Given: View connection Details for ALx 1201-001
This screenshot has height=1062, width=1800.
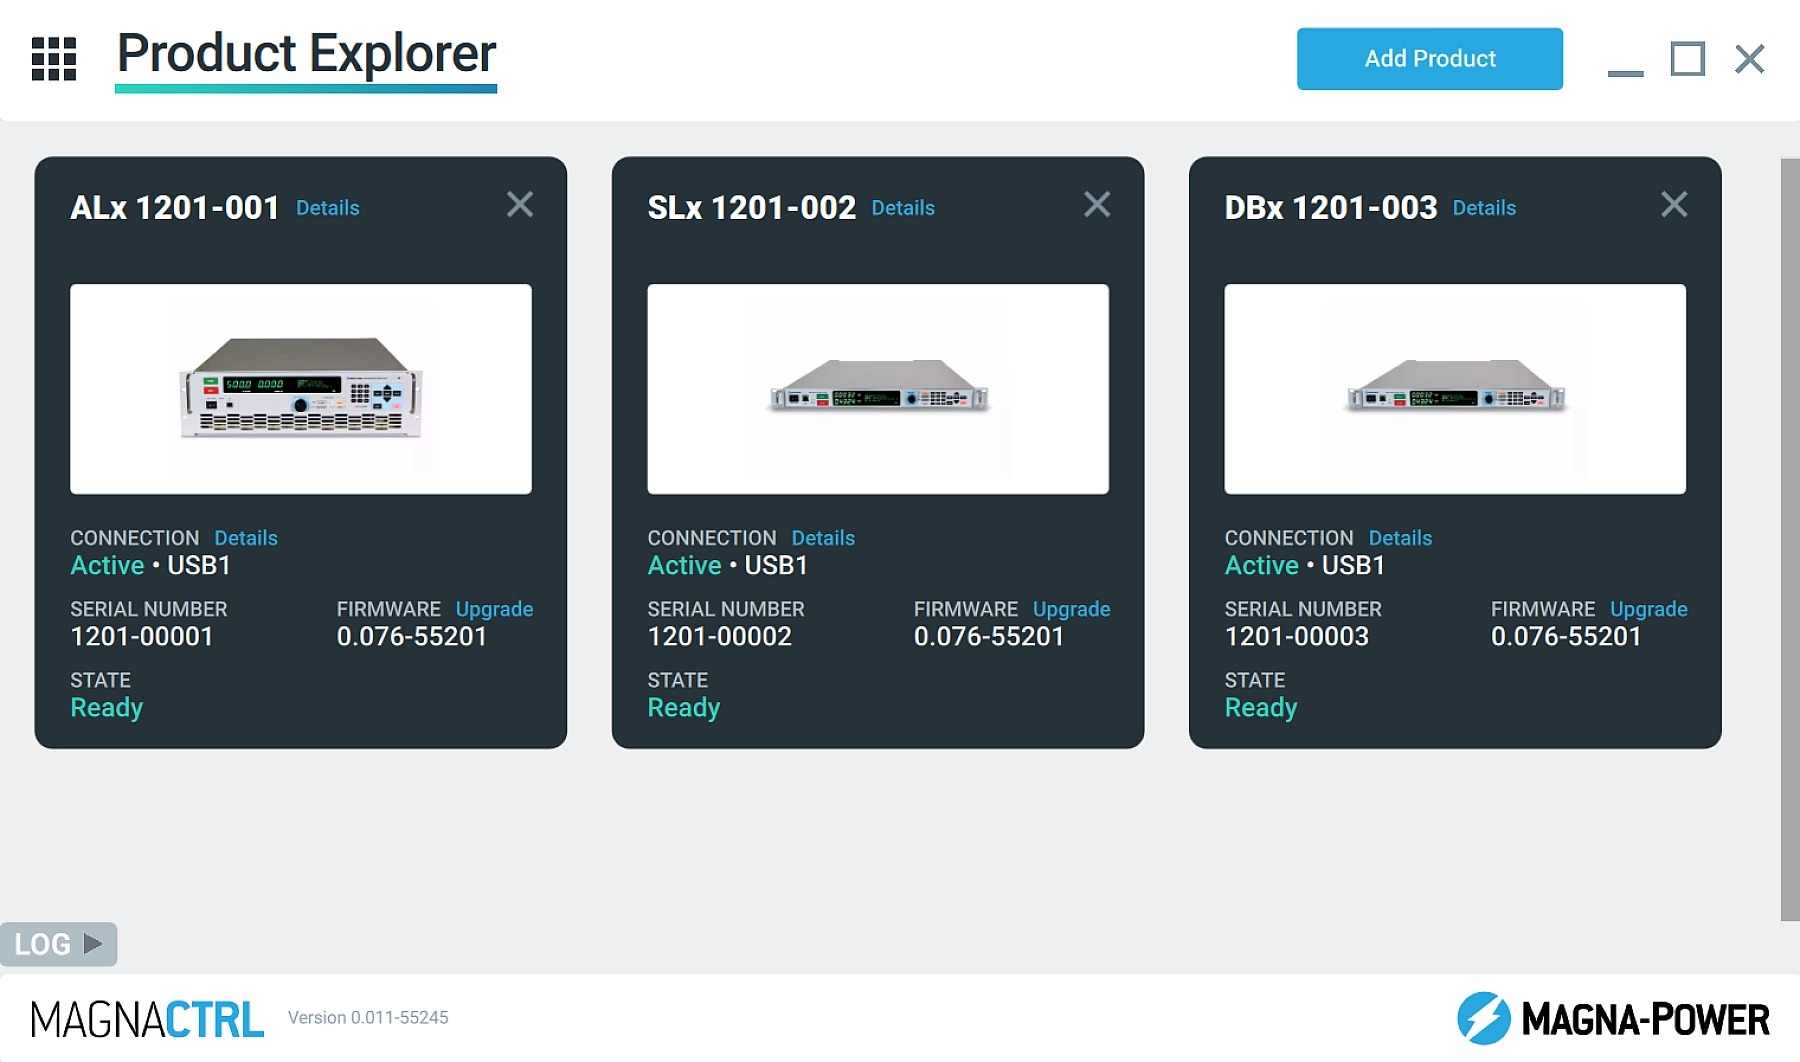Looking at the screenshot, I should [246, 538].
